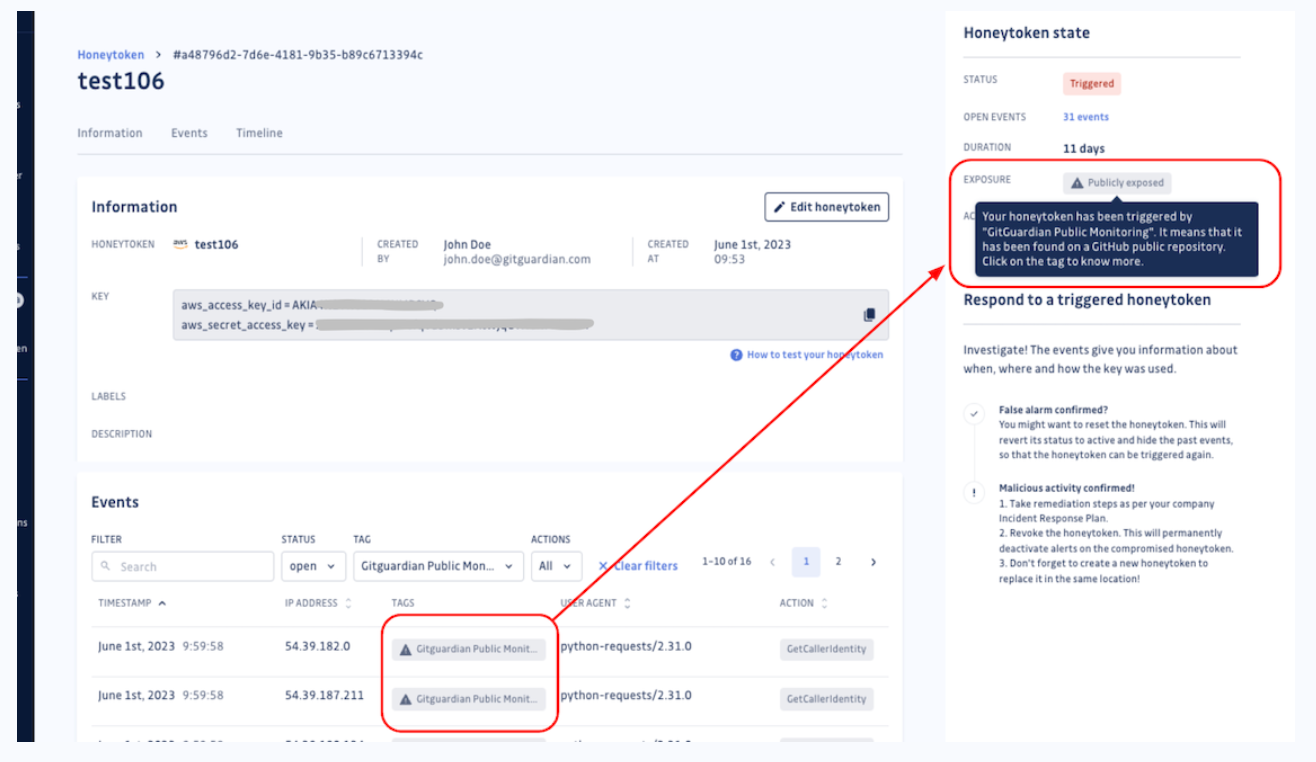This screenshot has width=1316, height=762.
Task: Click python-requests/2.31.0 for 54.39.187.211
Action: point(626,695)
